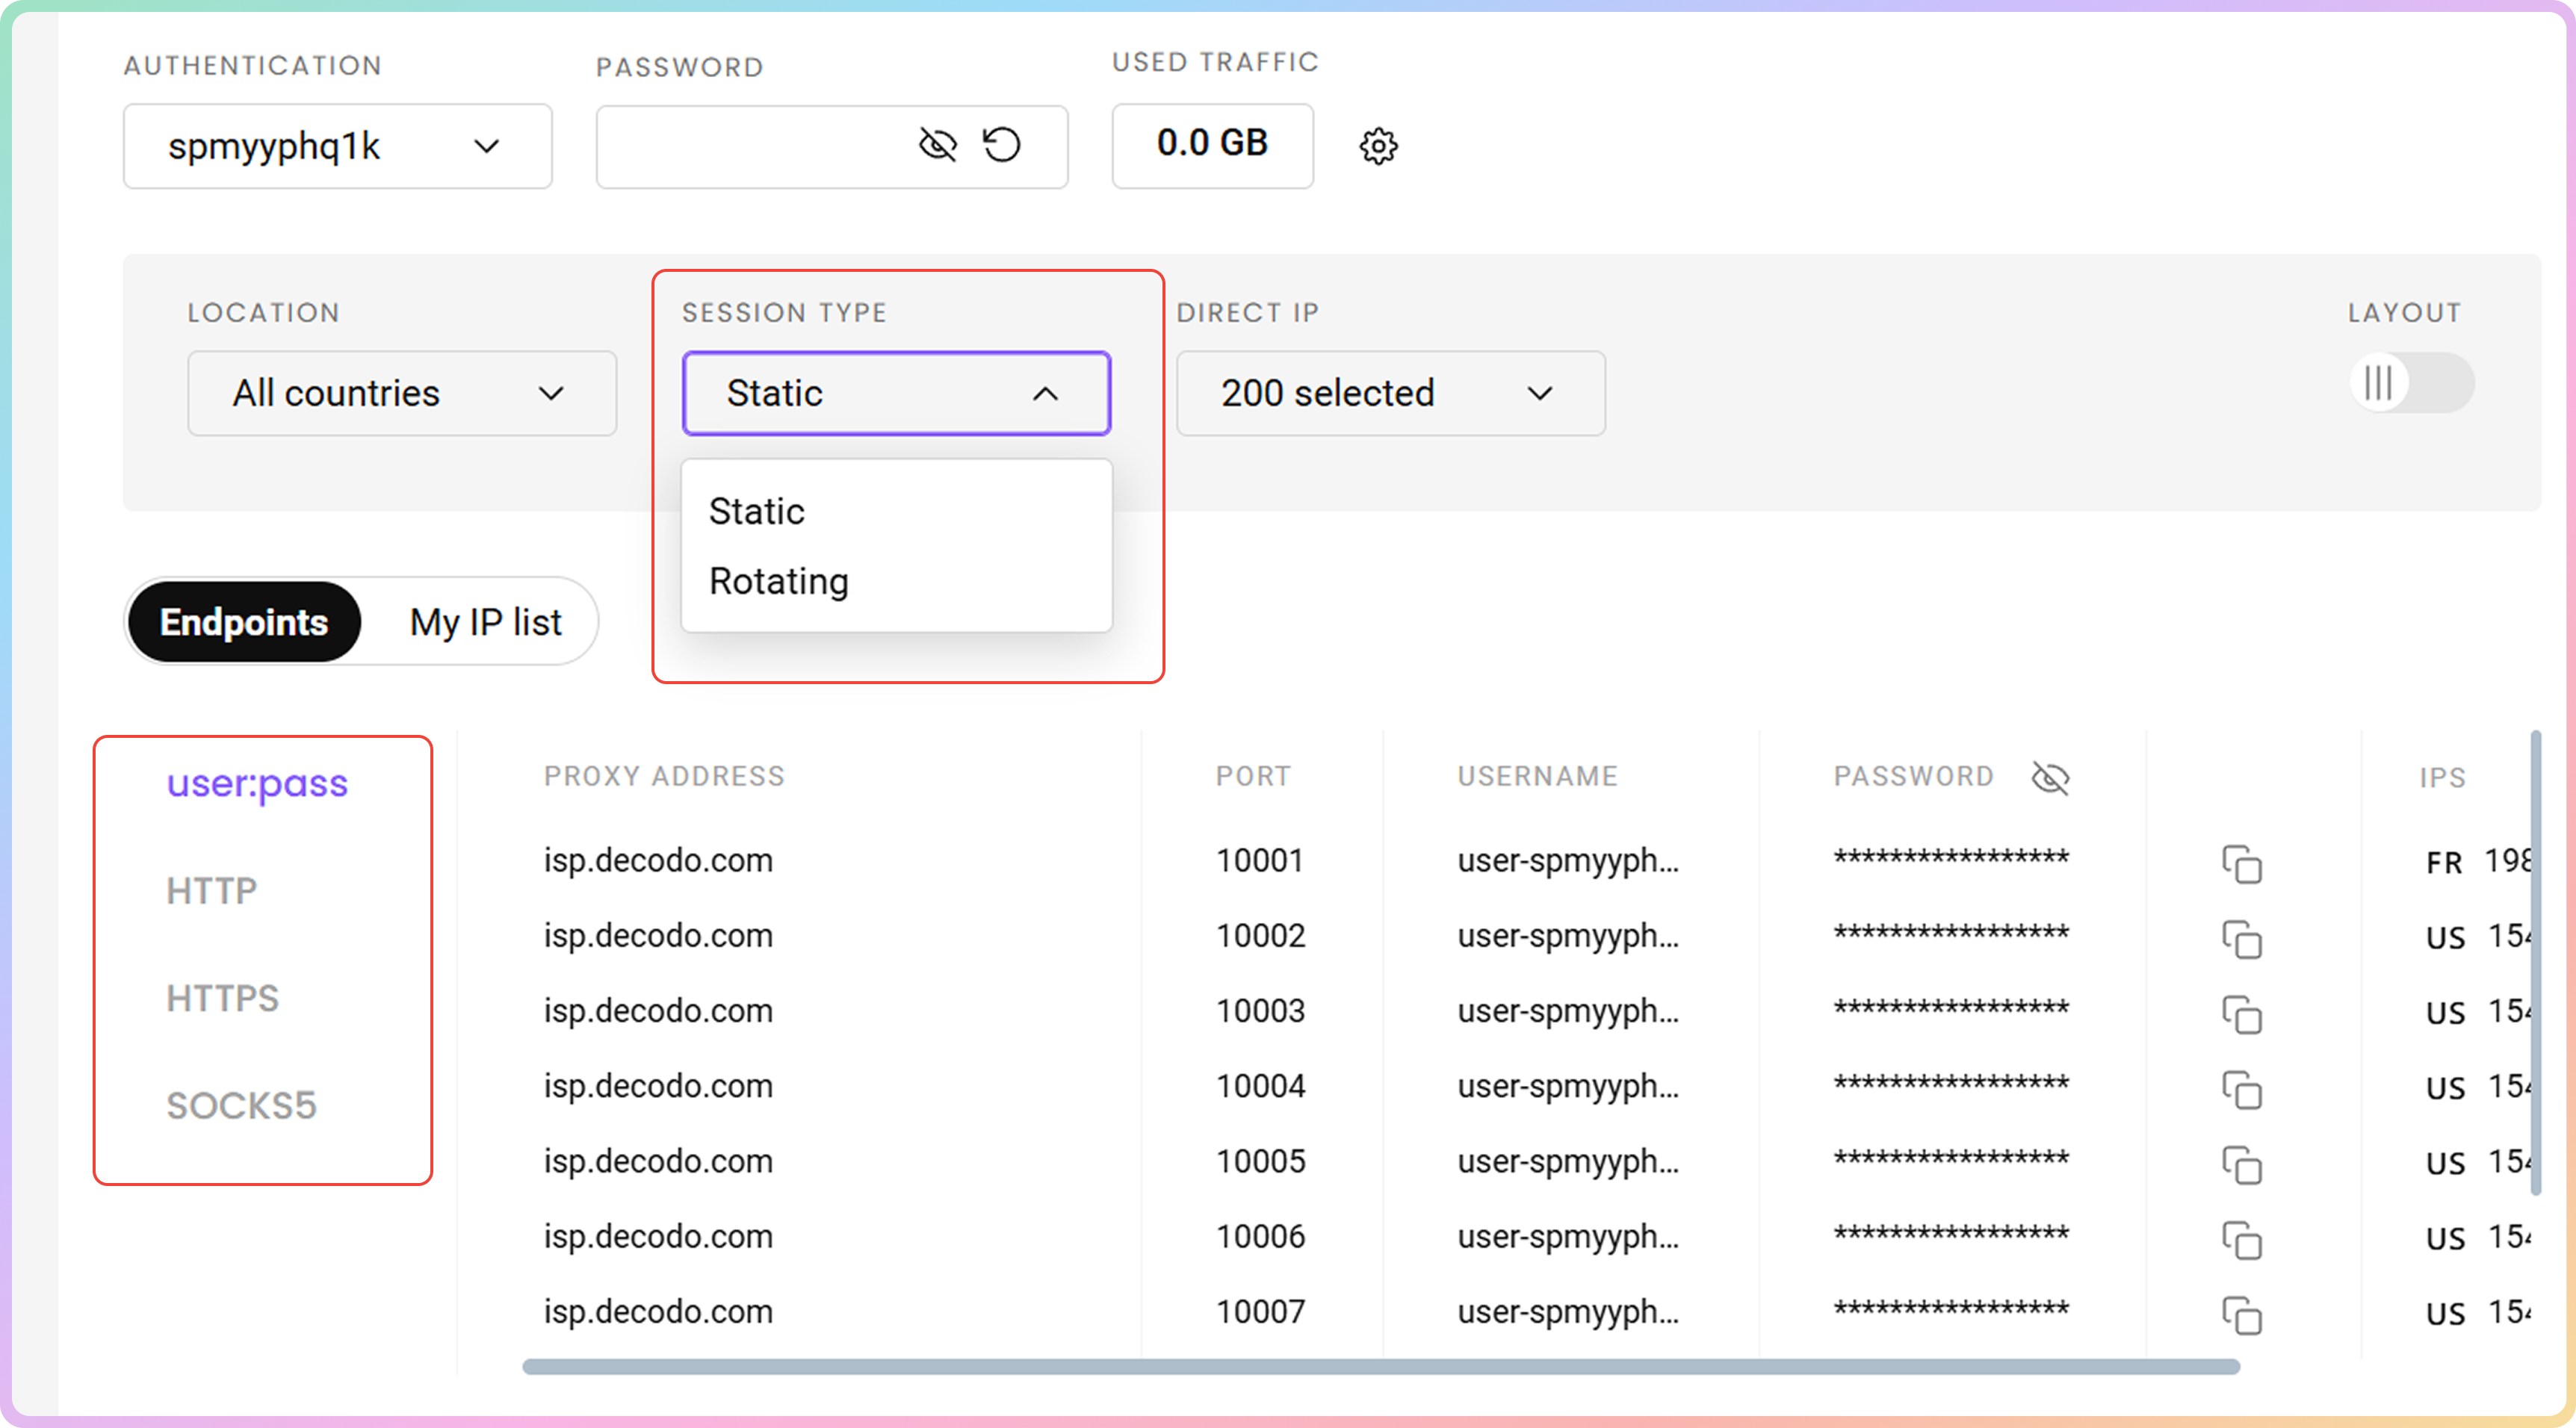Copy credentials for port 10006 row
The image size is (2576, 1428).
(2241, 1240)
